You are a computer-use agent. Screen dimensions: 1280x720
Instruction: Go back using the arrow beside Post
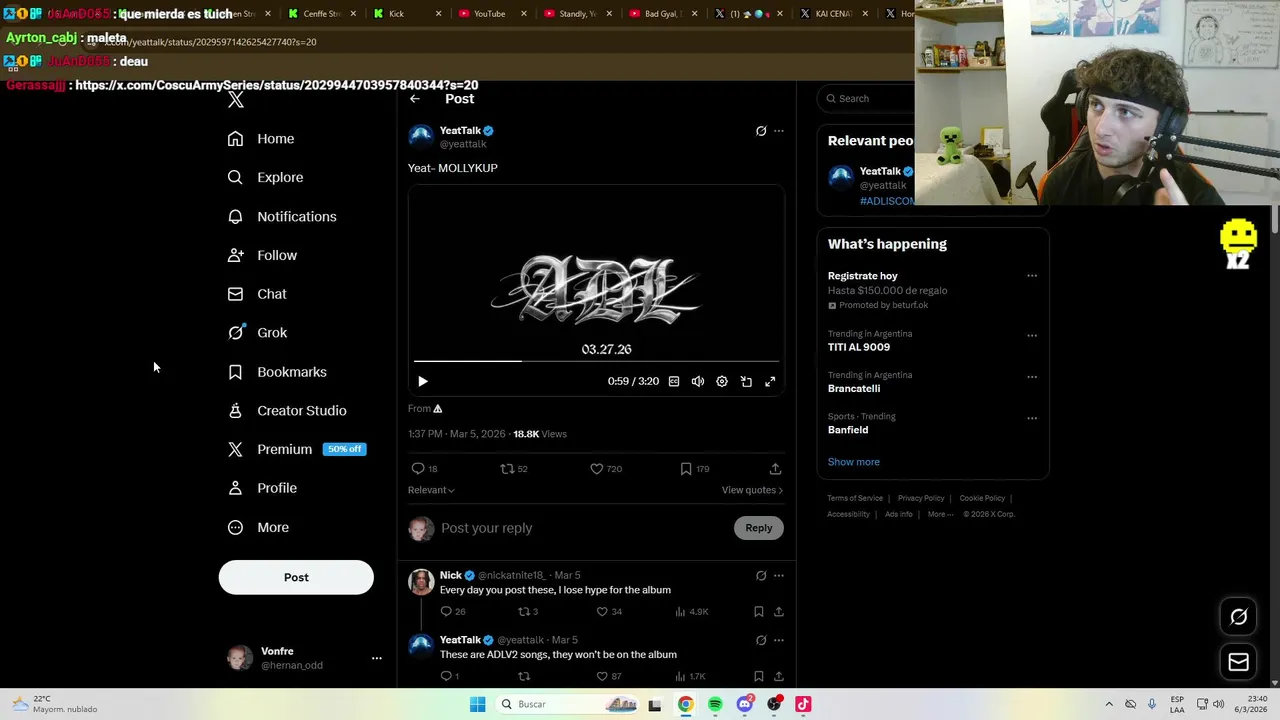(x=415, y=99)
